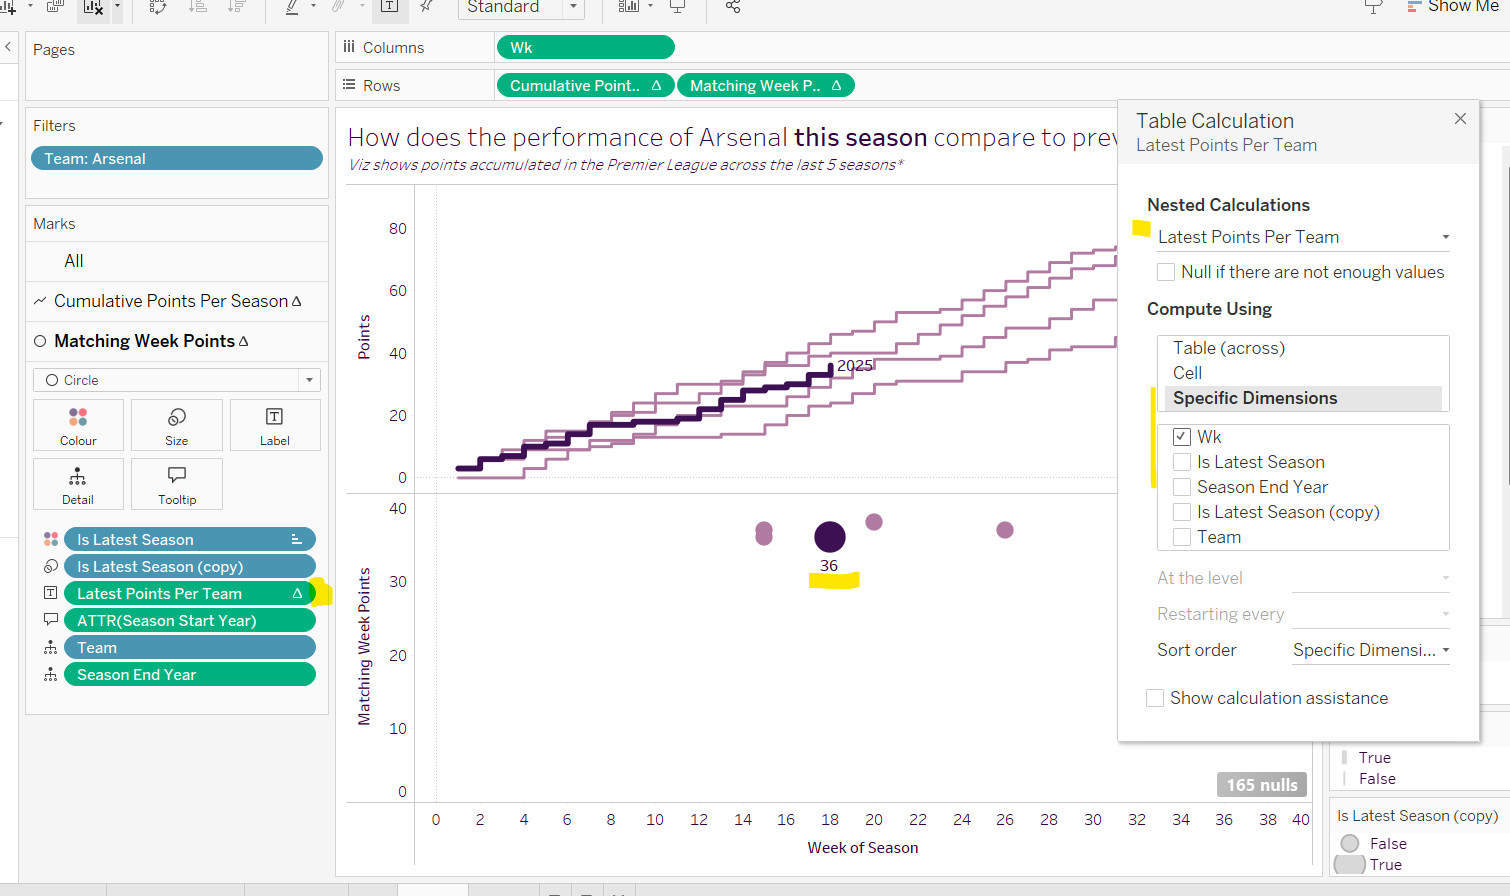Select the Latest Points Per Team pill
Viewport: 1510px width, 896px height.
tap(190, 593)
